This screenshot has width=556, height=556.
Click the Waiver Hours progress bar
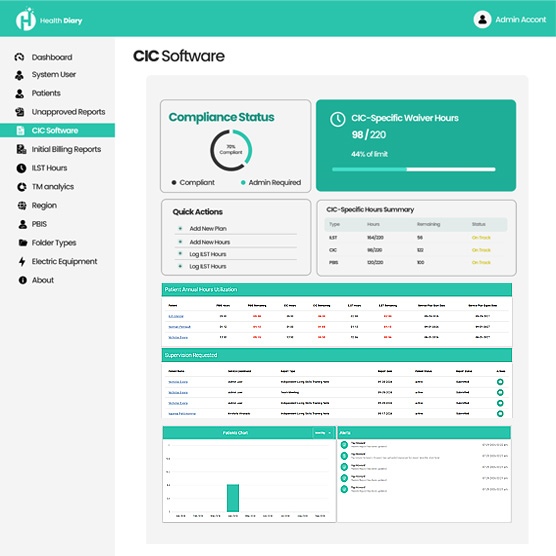click(413, 169)
